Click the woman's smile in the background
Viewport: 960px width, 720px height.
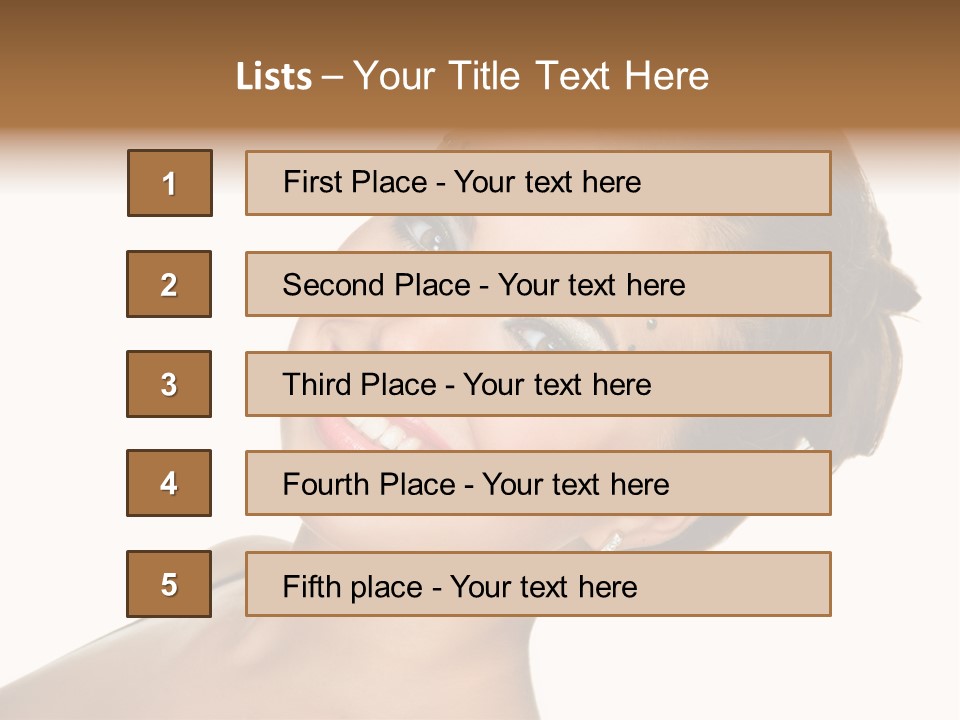(x=385, y=433)
